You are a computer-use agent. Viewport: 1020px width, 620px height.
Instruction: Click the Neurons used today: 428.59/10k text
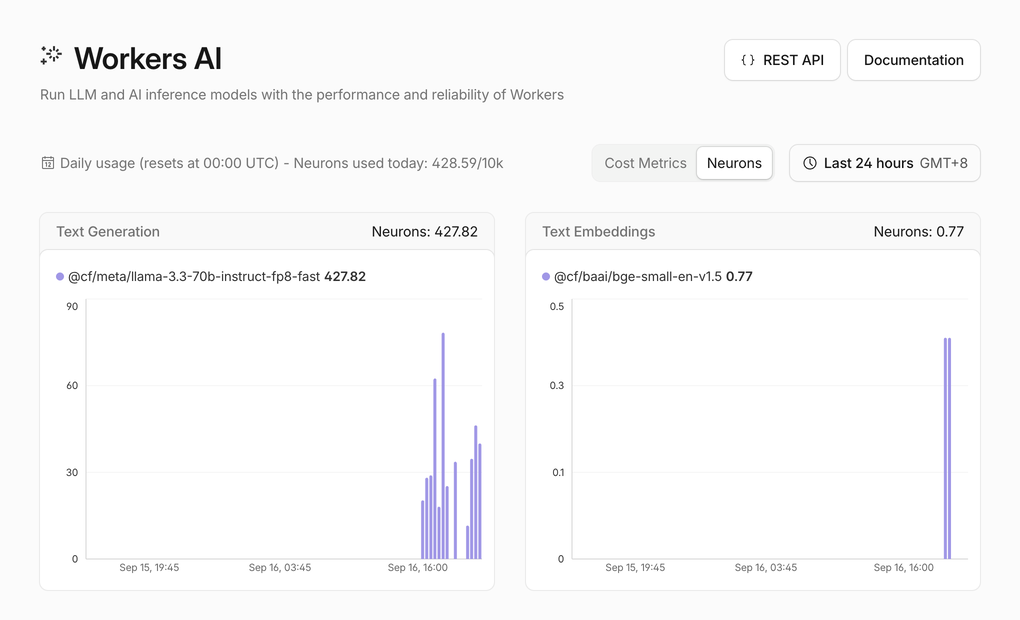(x=398, y=163)
